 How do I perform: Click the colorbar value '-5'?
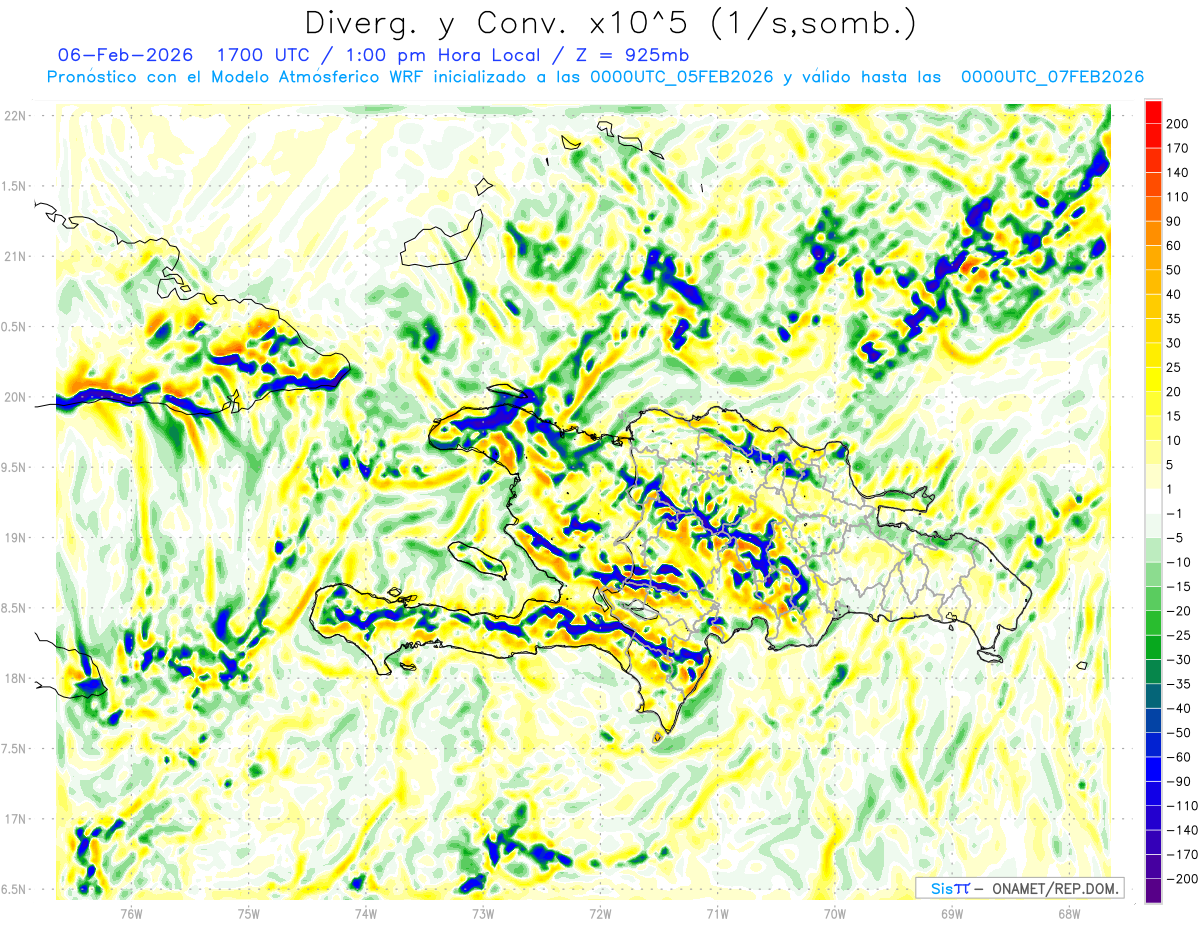1174,538
